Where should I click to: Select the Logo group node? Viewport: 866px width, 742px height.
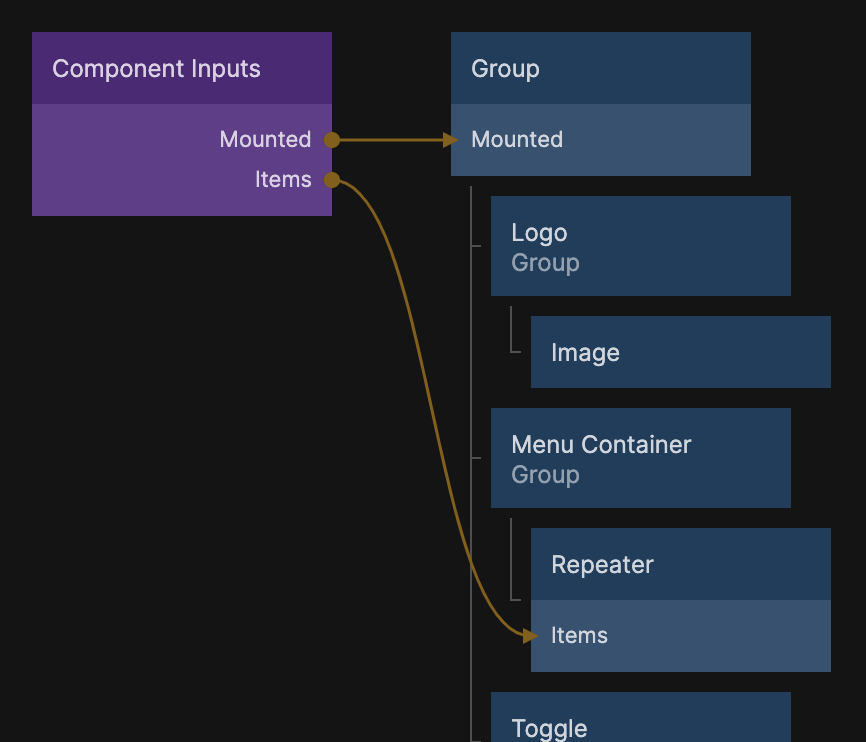coord(640,246)
